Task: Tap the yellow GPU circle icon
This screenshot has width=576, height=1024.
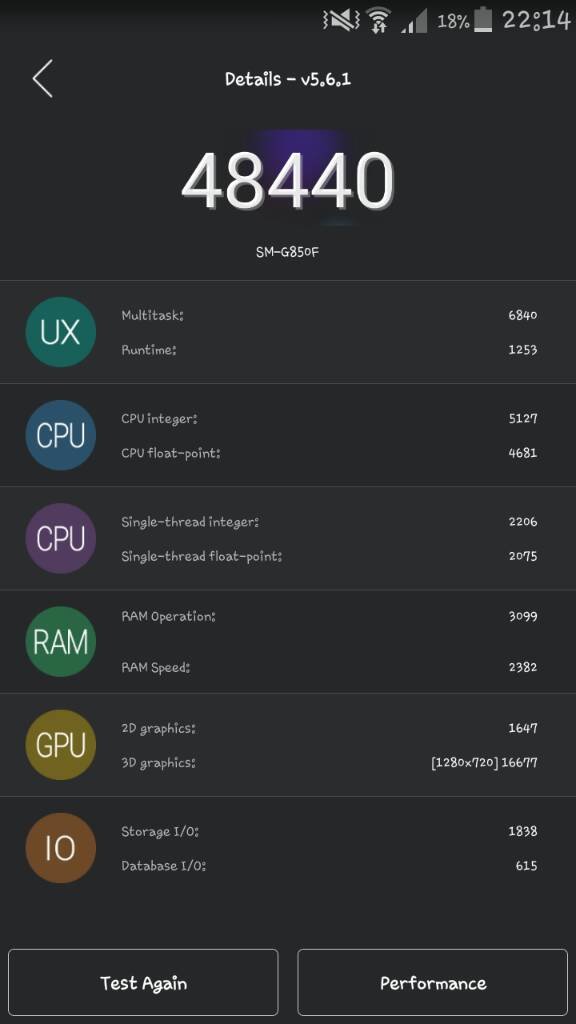Action: point(61,744)
